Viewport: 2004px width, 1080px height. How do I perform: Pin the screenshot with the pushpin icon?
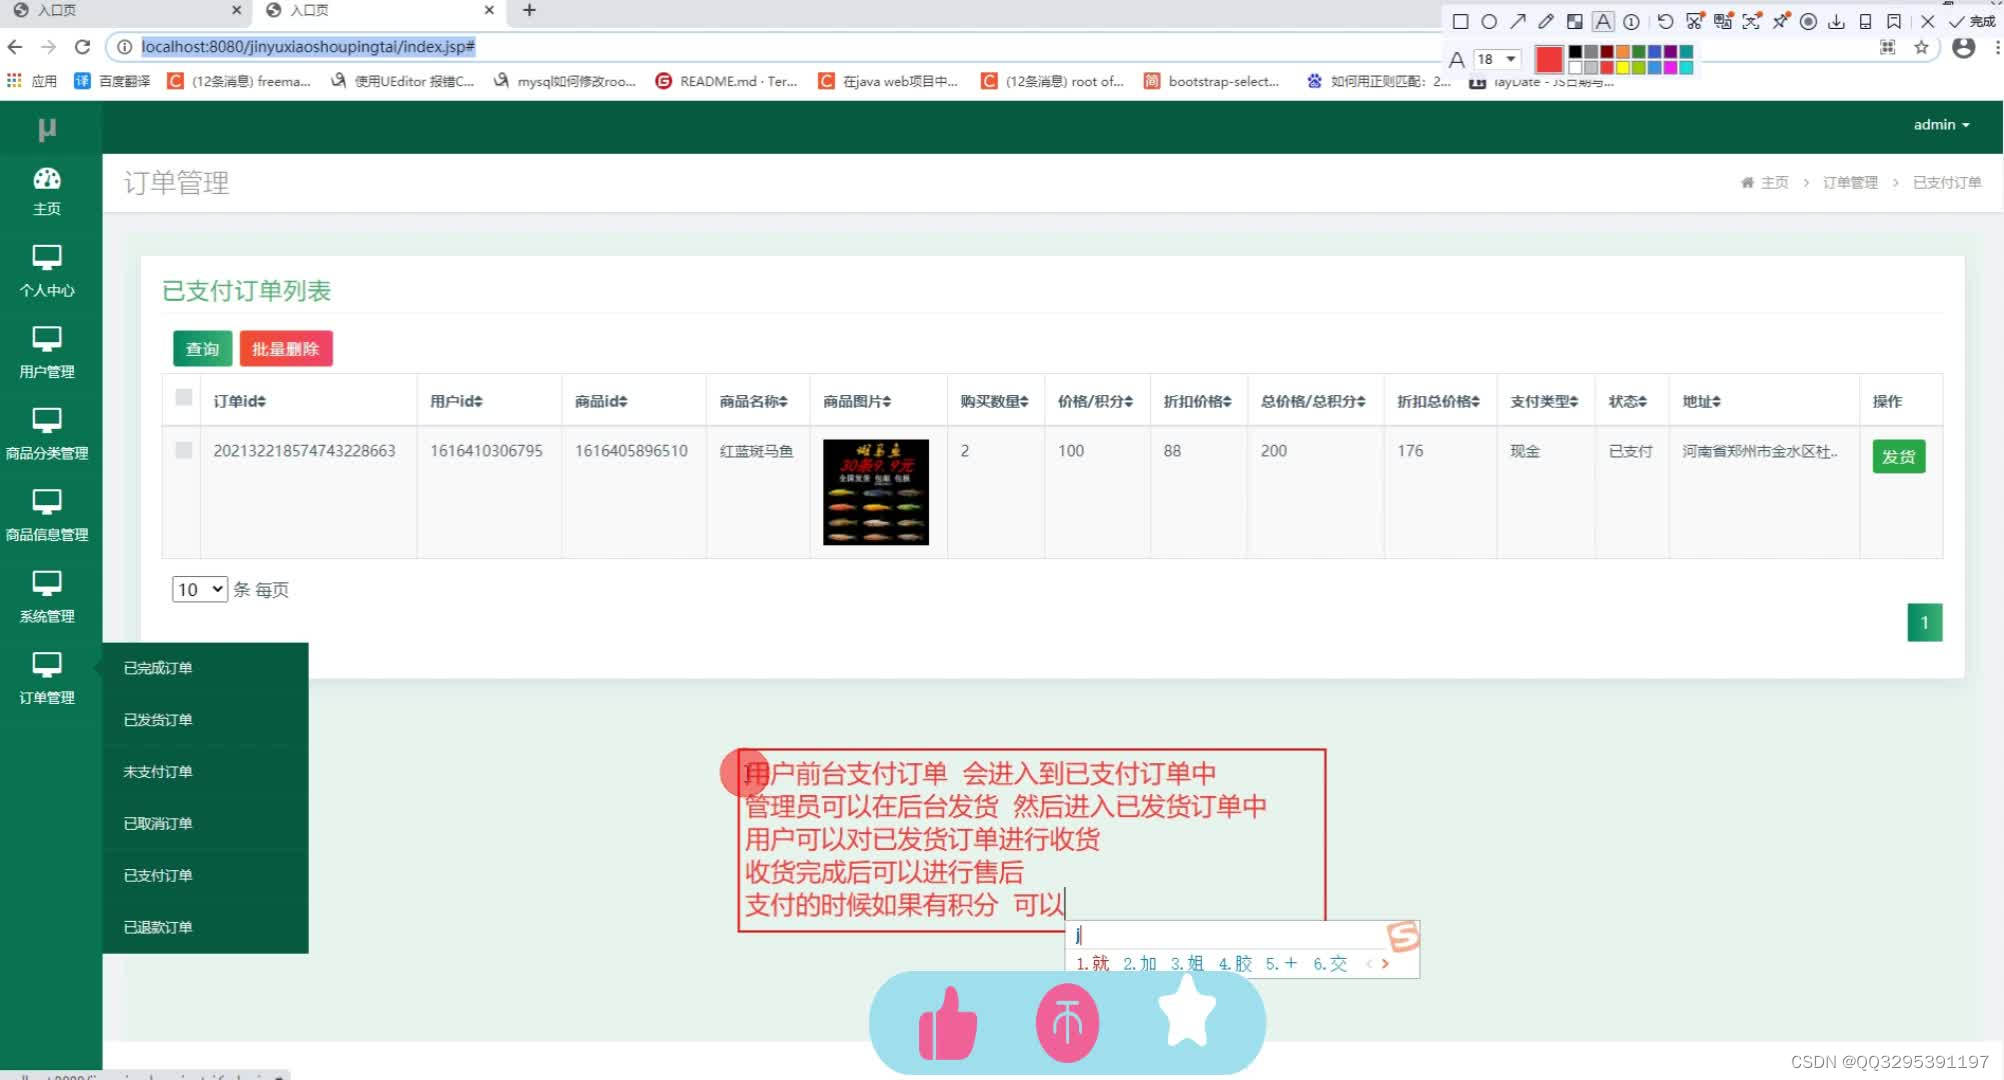point(1780,21)
